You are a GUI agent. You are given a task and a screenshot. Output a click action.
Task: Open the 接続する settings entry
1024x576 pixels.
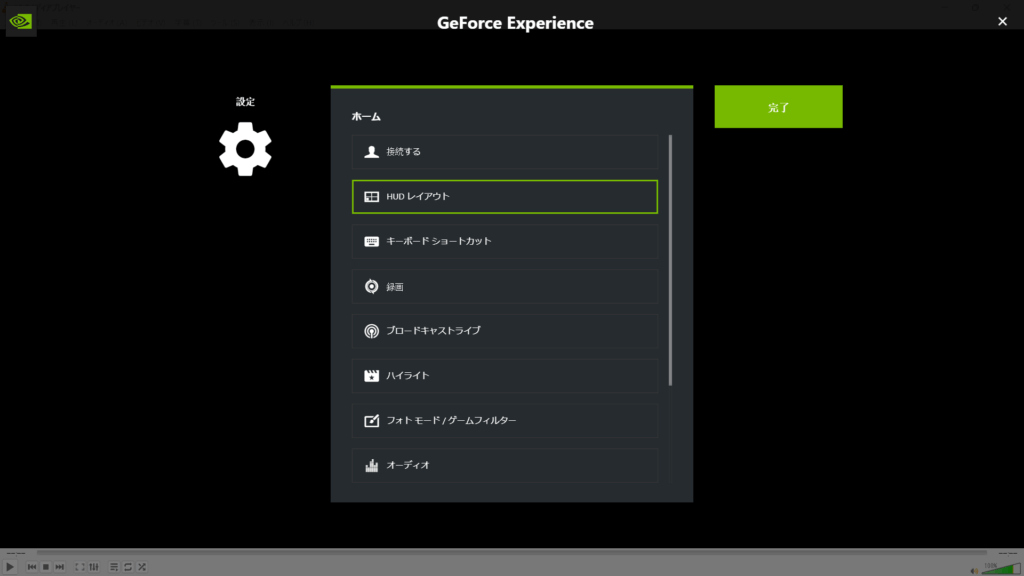tap(504, 152)
